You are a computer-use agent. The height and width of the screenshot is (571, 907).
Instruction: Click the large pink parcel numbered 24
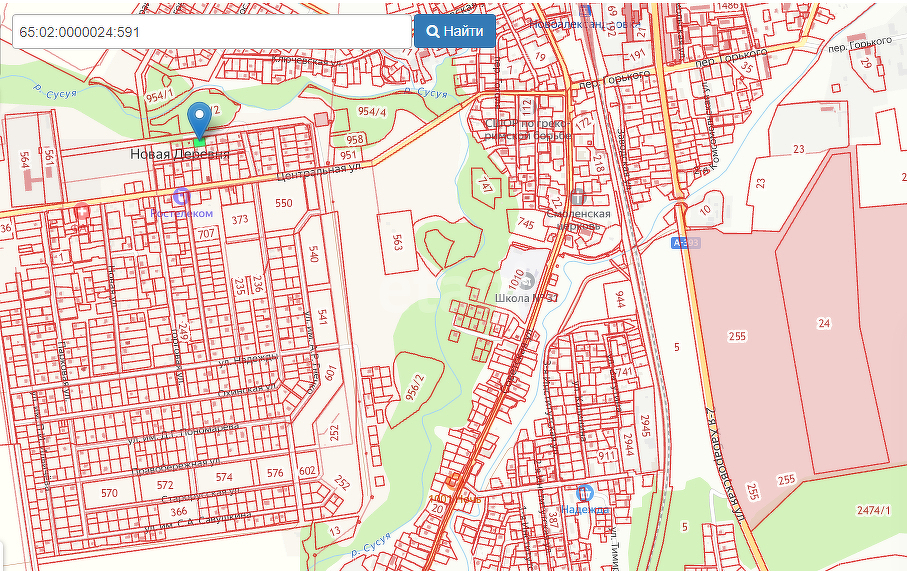click(823, 323)
